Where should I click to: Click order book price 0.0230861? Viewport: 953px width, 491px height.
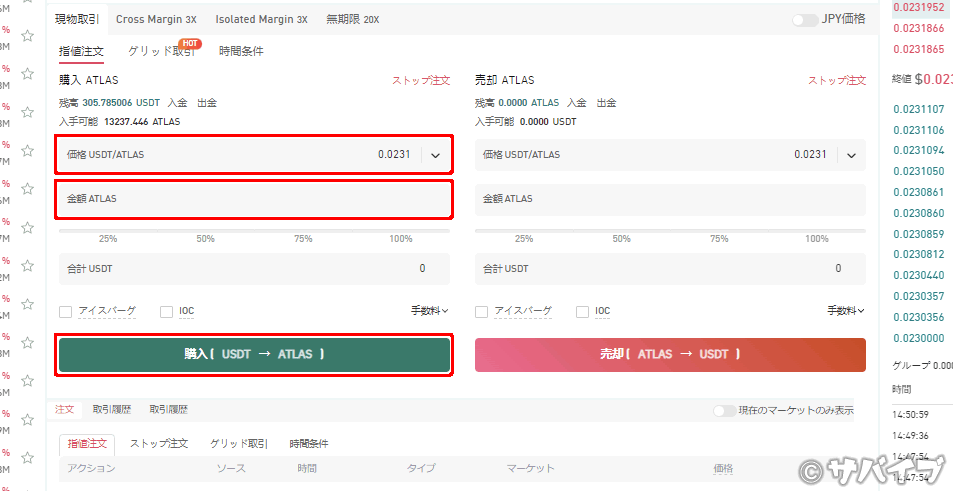click(918, 192)
